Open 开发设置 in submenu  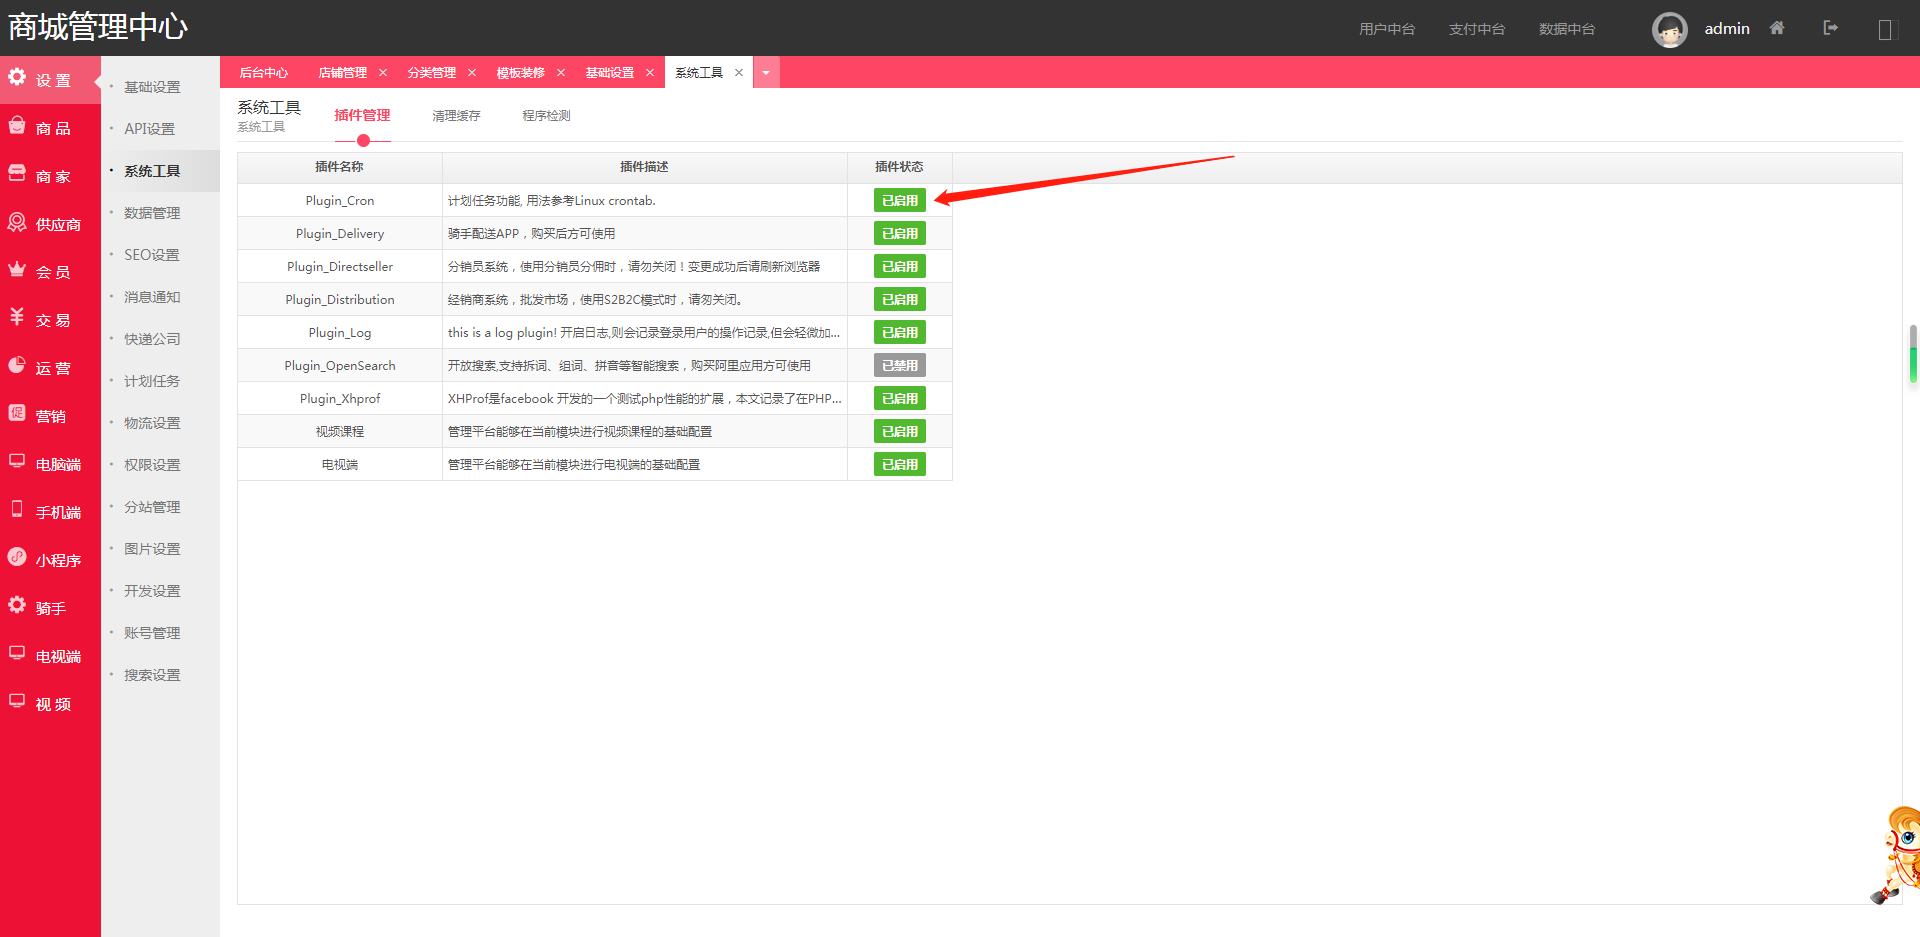click(x=152, y=591)
